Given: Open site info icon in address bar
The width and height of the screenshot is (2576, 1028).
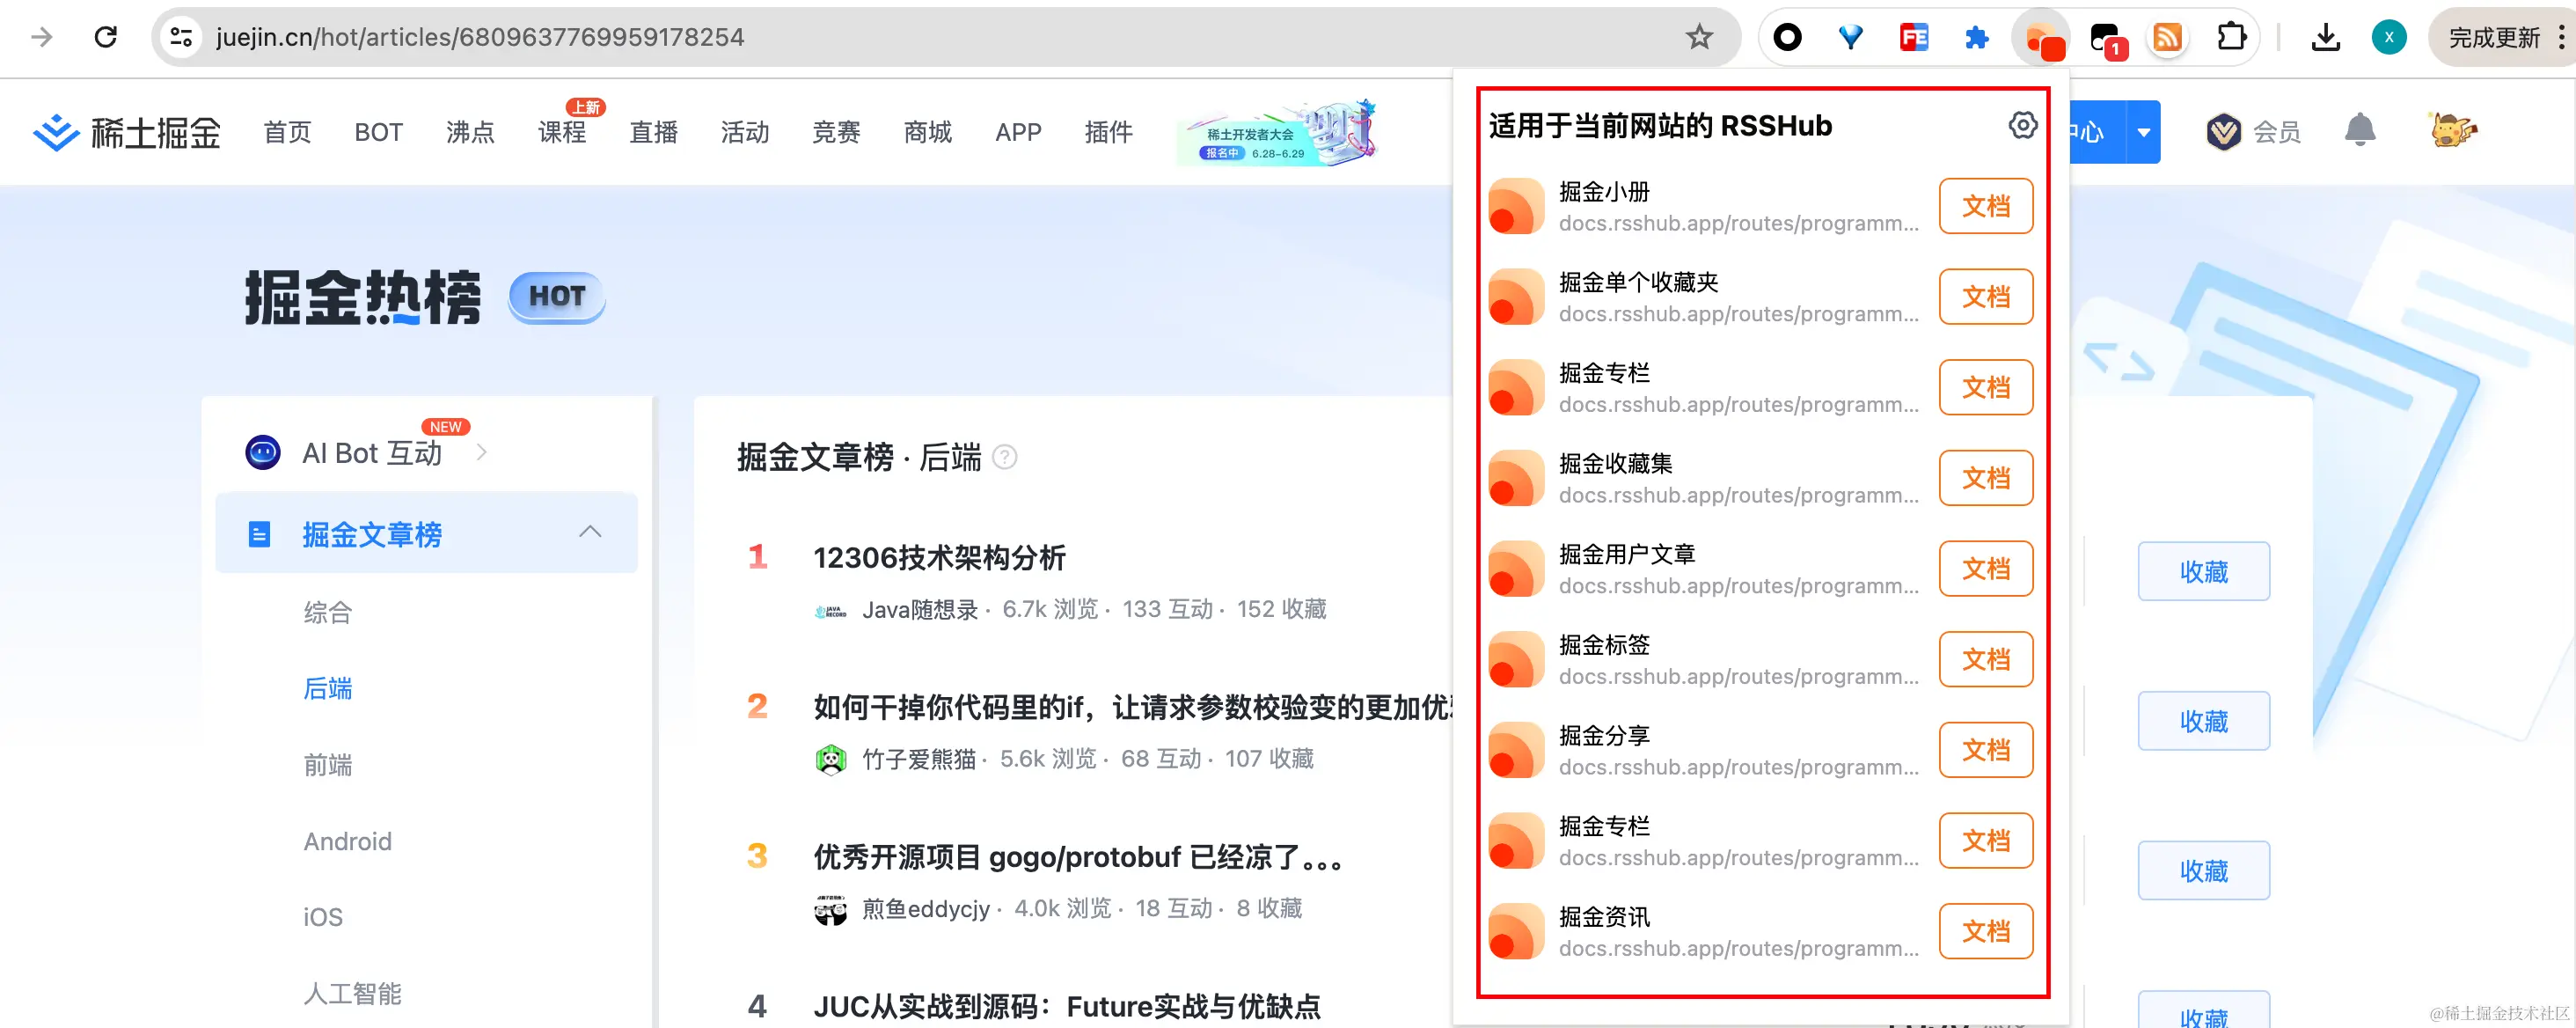Looking at the screenshot, I should 181,37.
